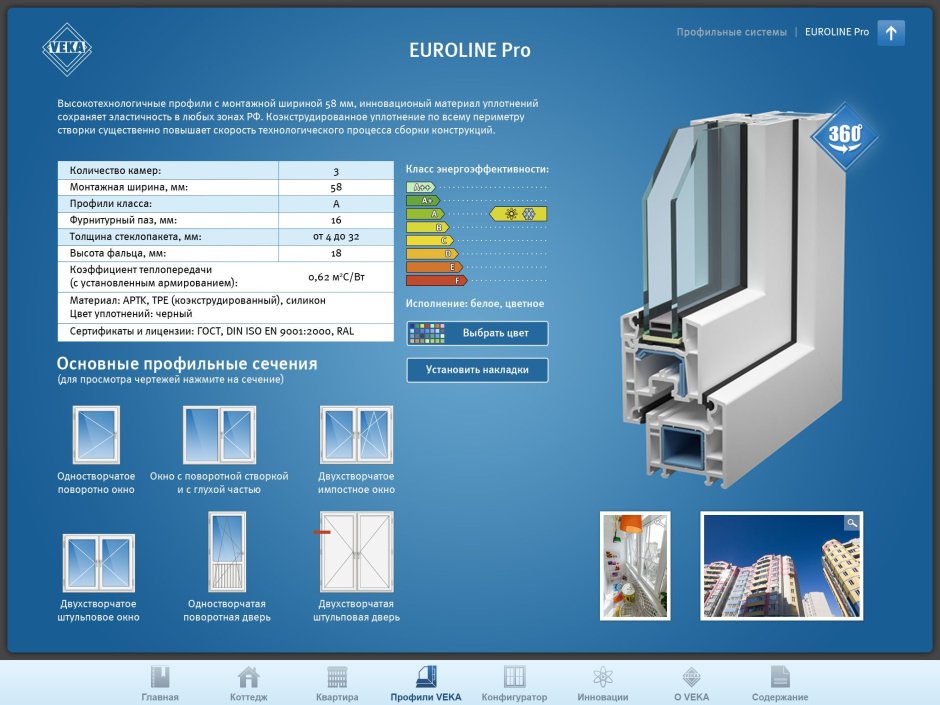940x705 pixels.
Task: Click the color palette swatch grid
Action: click(427, 333)
